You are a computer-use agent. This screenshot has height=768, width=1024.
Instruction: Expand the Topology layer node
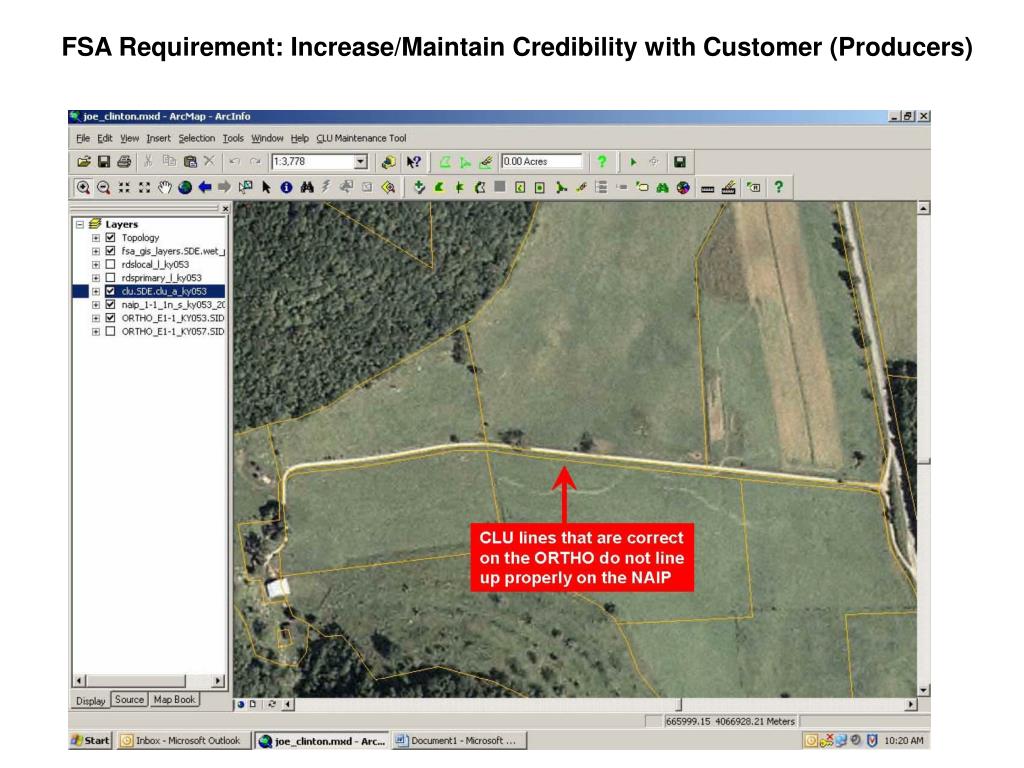[x=95, y=238]
